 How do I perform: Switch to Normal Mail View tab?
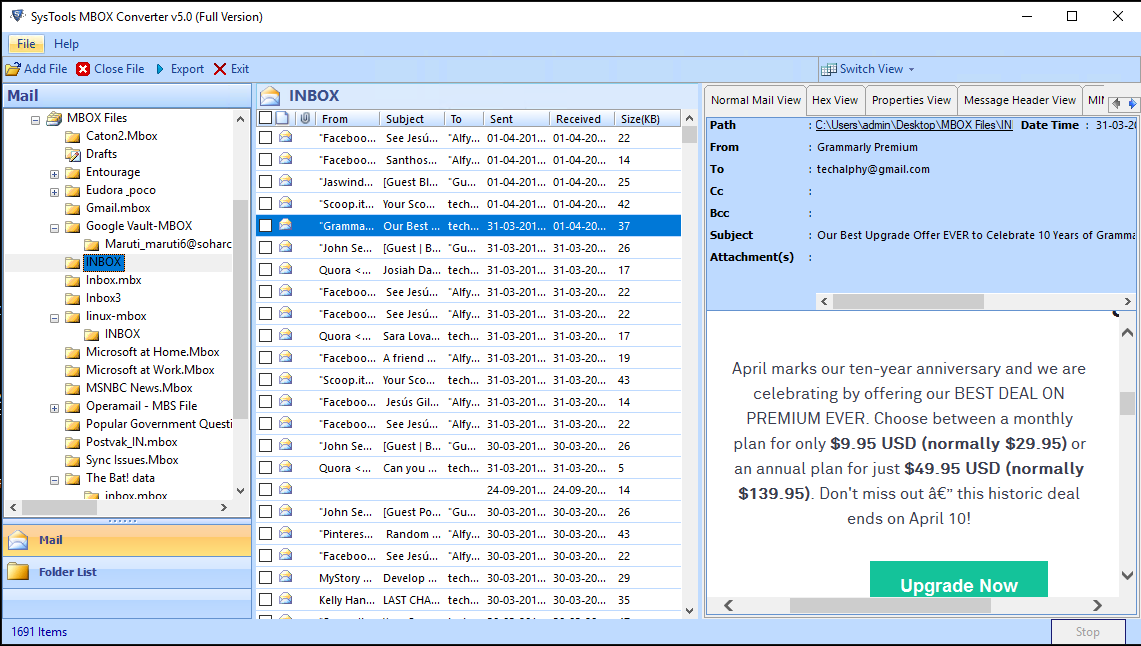[x=755, y=100]
